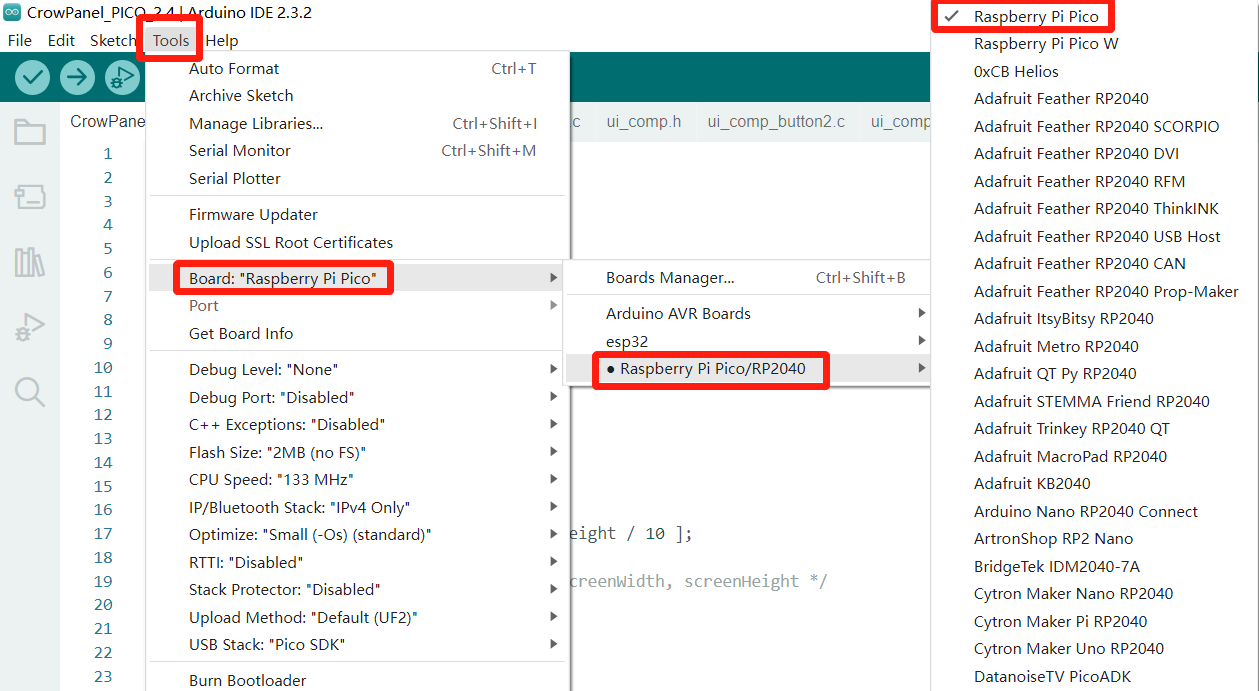The width and height of the screenshot is (1259, 691).
Task: Open Serial Plotter from the menu
Action: [359, 179]
